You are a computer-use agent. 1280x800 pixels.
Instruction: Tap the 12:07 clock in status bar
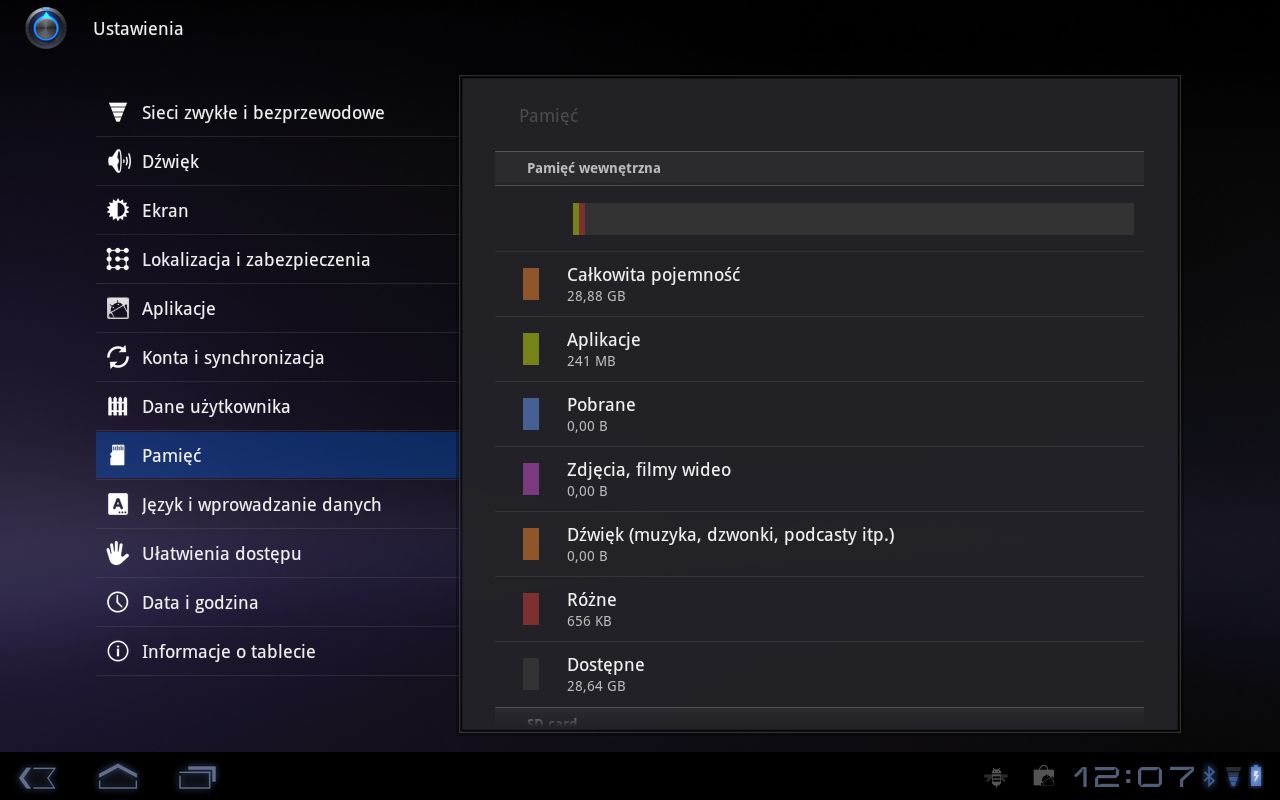[1135, 776]
